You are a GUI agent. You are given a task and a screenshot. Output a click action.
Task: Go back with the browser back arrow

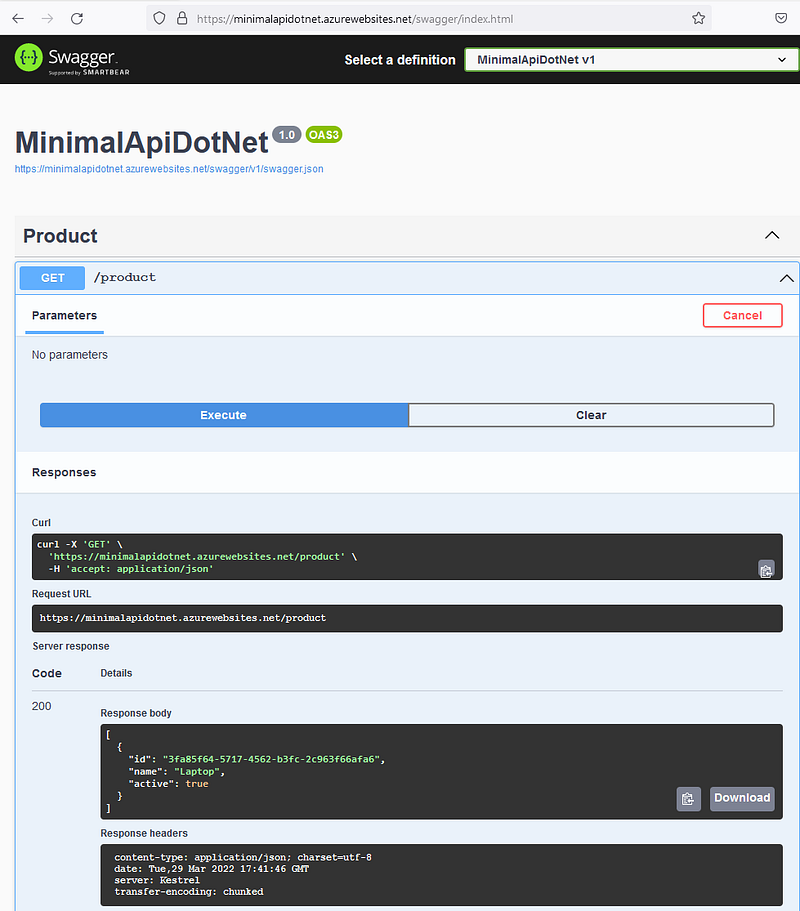click(x=18, y=19)
